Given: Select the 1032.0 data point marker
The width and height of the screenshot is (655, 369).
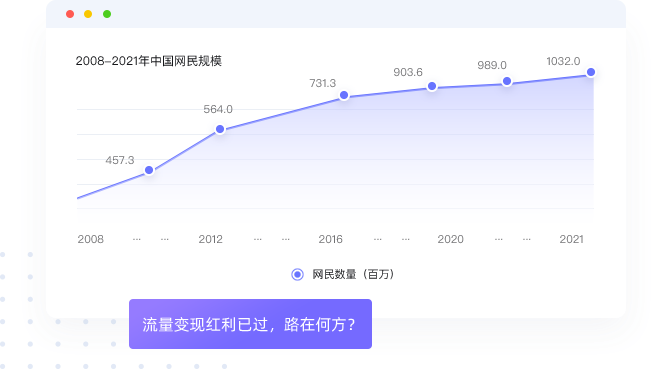Looking at the screenshot, I should (x=591, y=72).
